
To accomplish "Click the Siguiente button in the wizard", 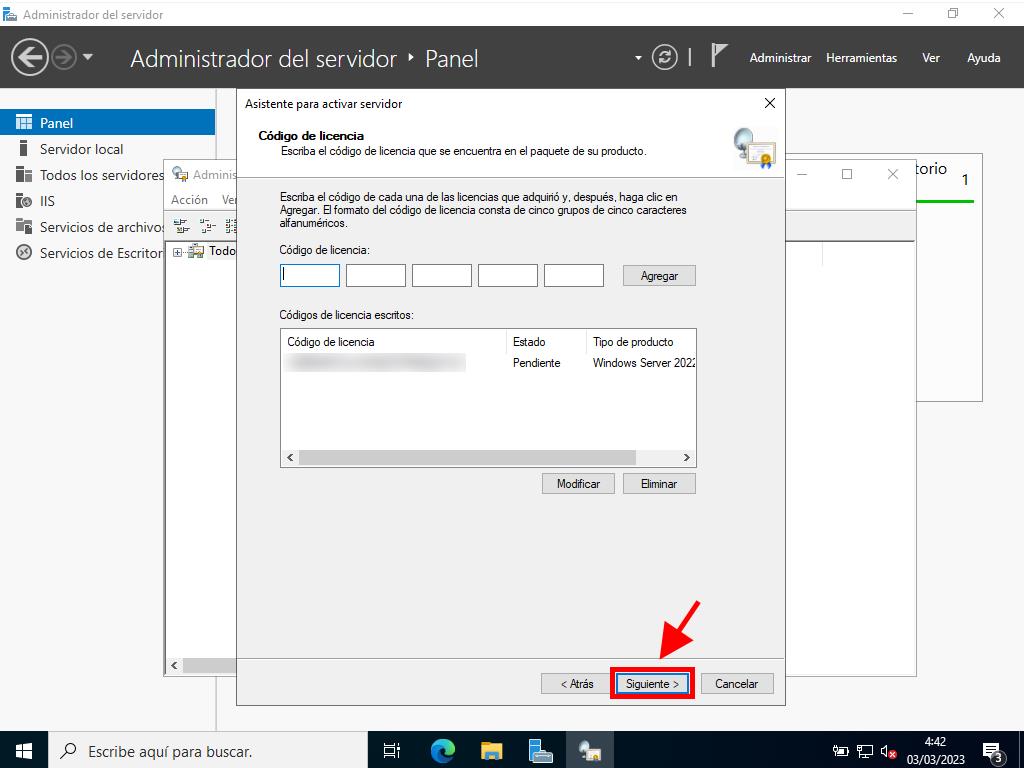I will (x=652, y=684).
